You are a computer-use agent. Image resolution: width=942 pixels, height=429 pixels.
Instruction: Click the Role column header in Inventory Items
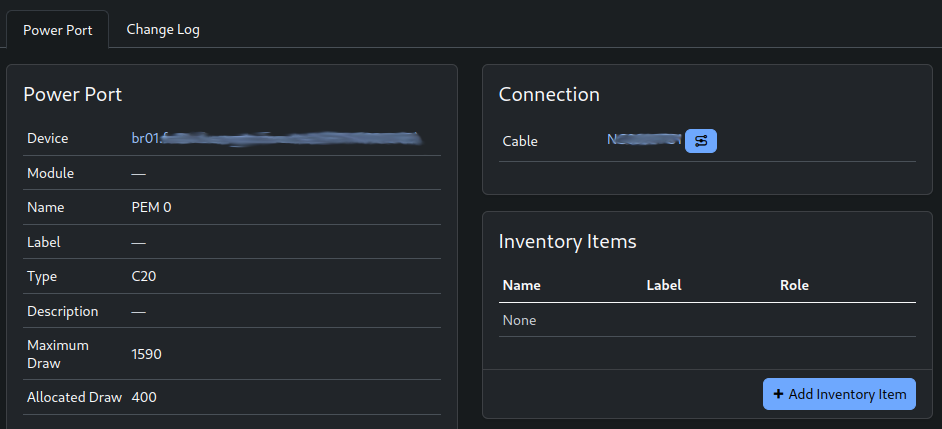(x=794, y=285)
